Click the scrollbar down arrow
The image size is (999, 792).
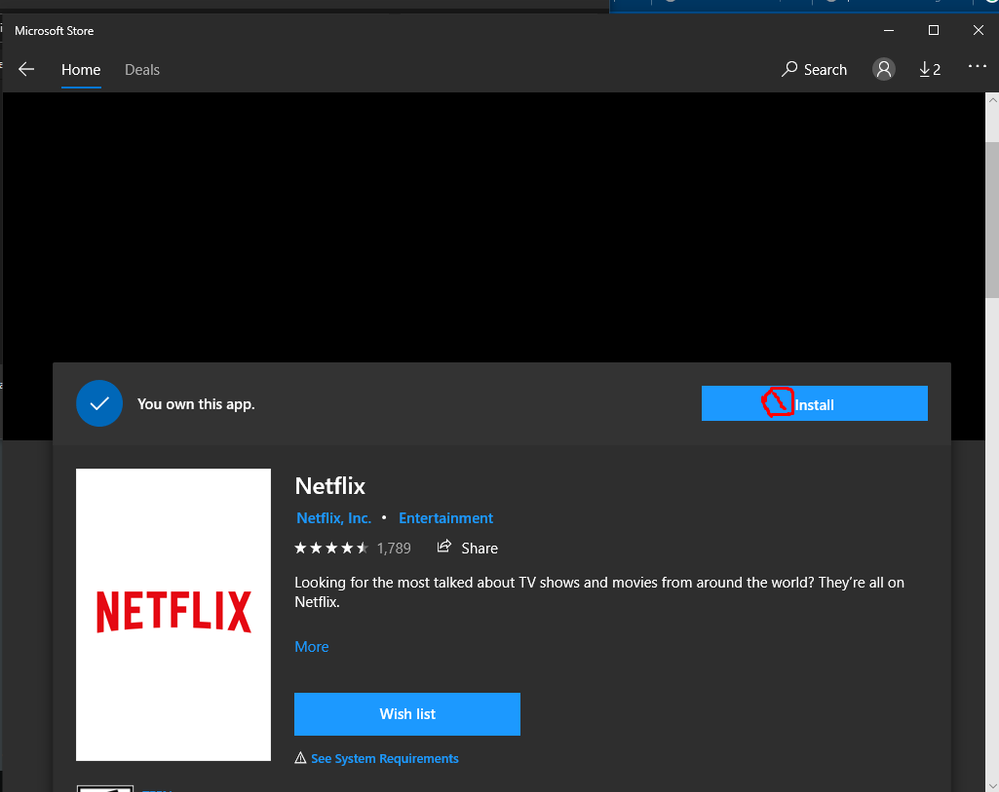point(992,784)
